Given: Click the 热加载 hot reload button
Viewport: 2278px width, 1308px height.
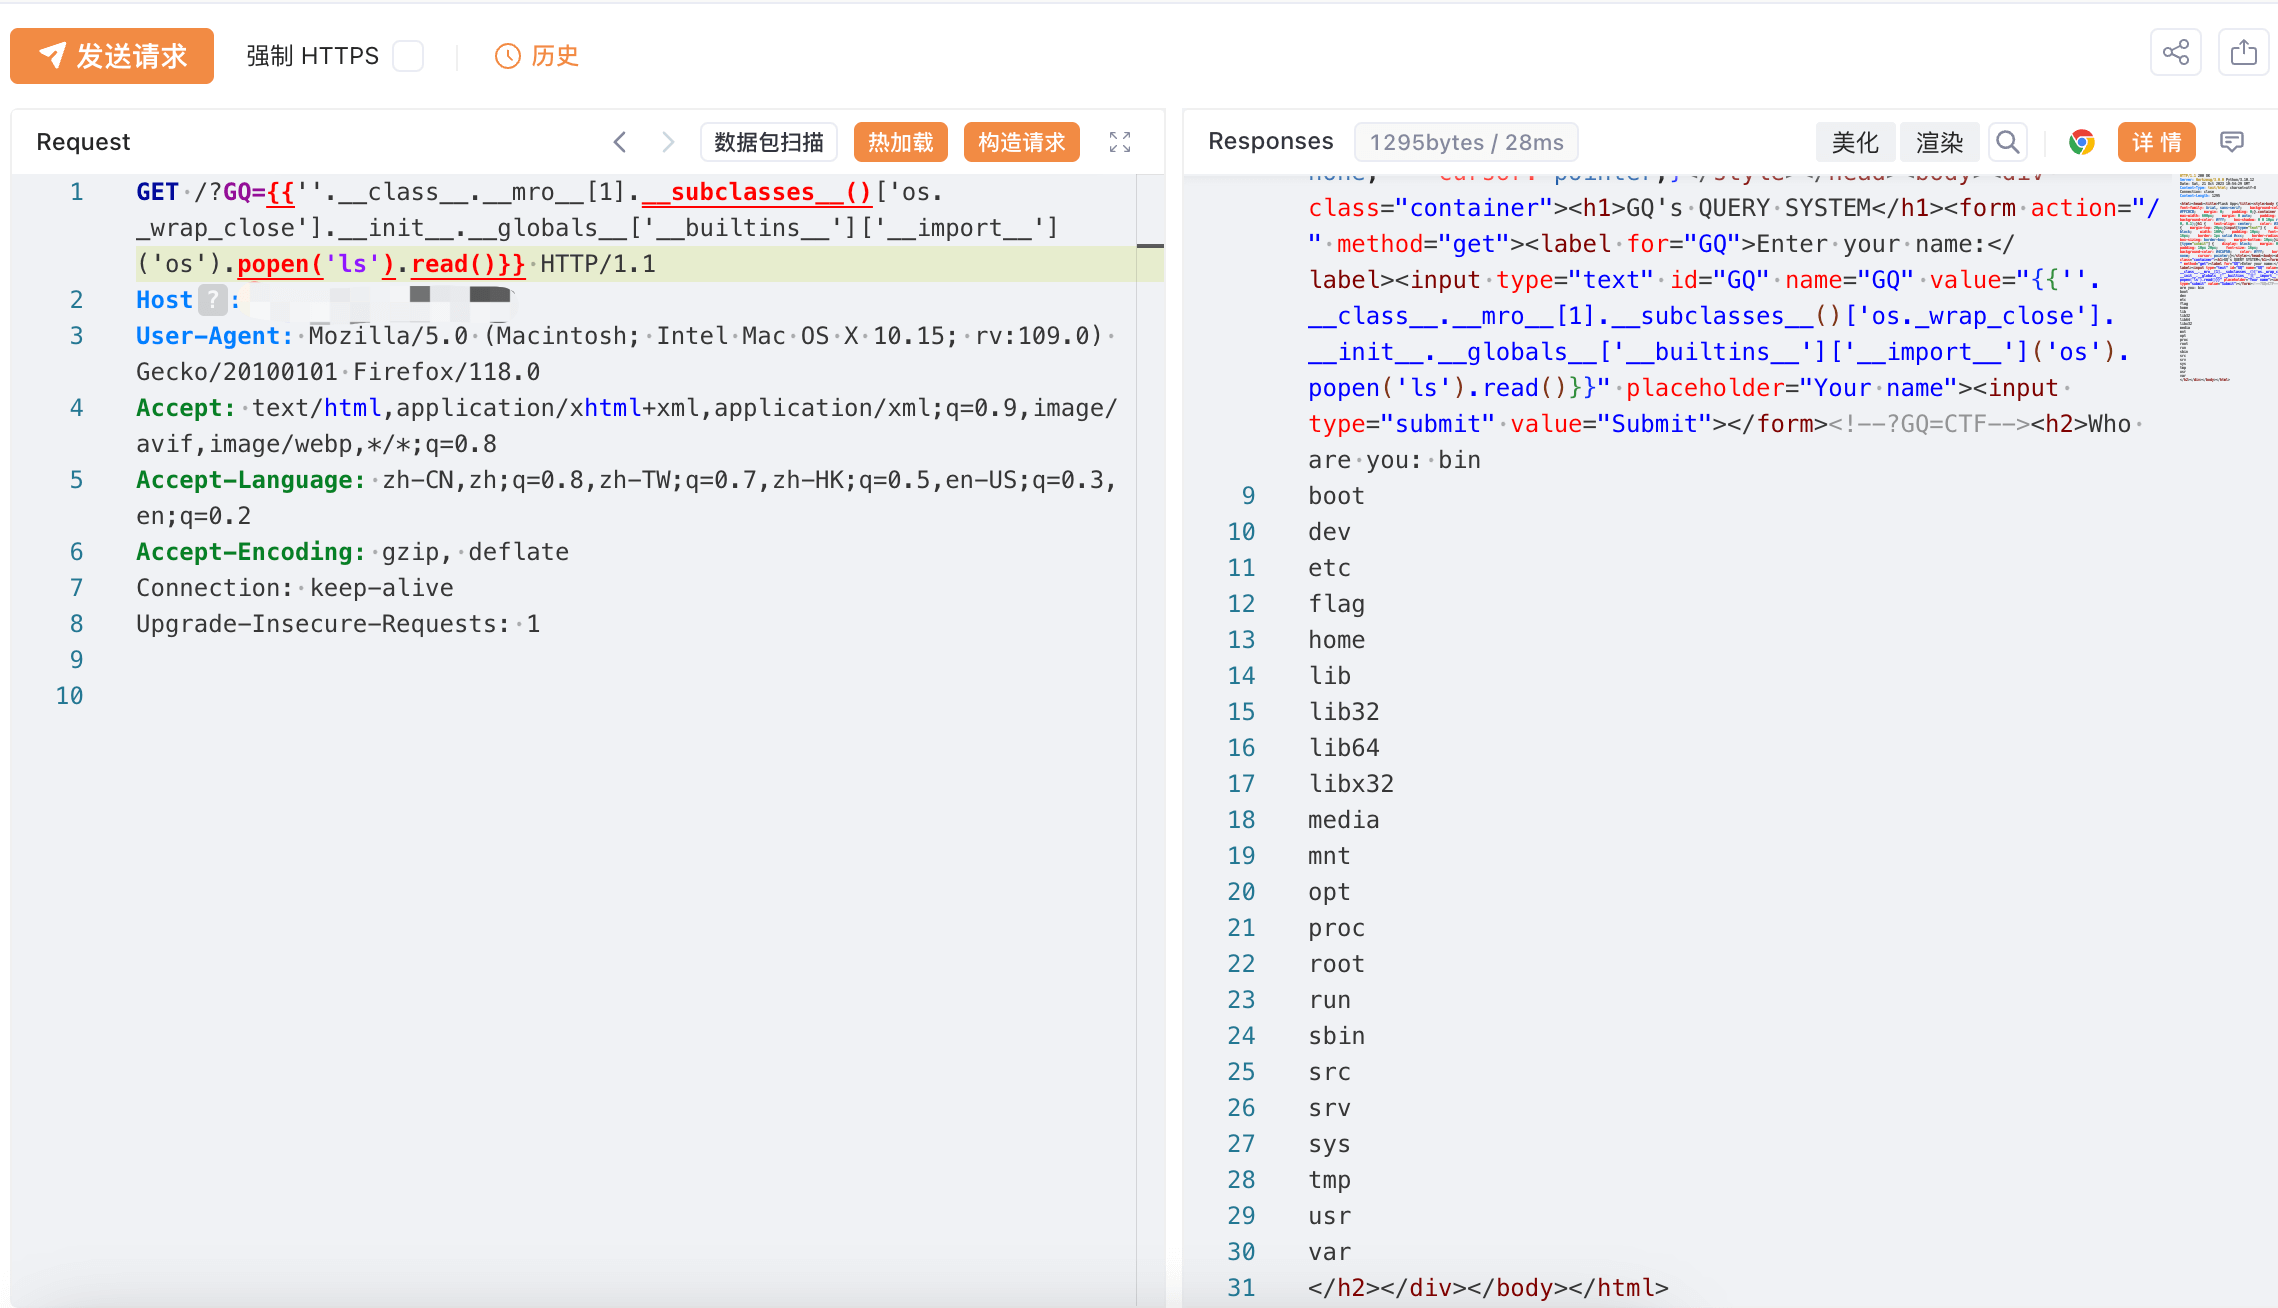Looking at the screenshot, I should click(x=900, y=142).
